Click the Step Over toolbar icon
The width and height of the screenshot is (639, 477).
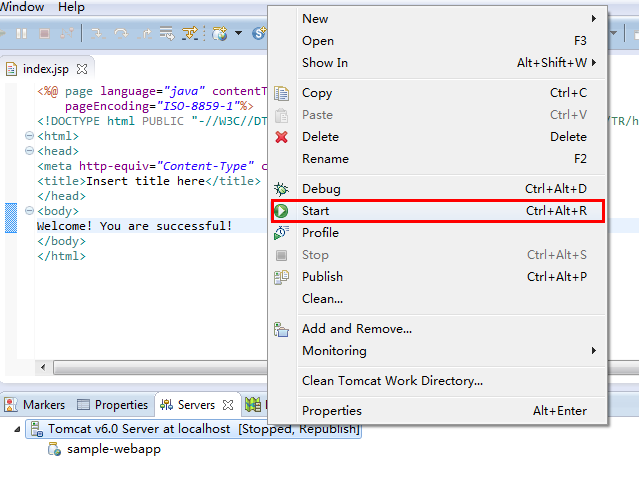(x=121, y=33)
